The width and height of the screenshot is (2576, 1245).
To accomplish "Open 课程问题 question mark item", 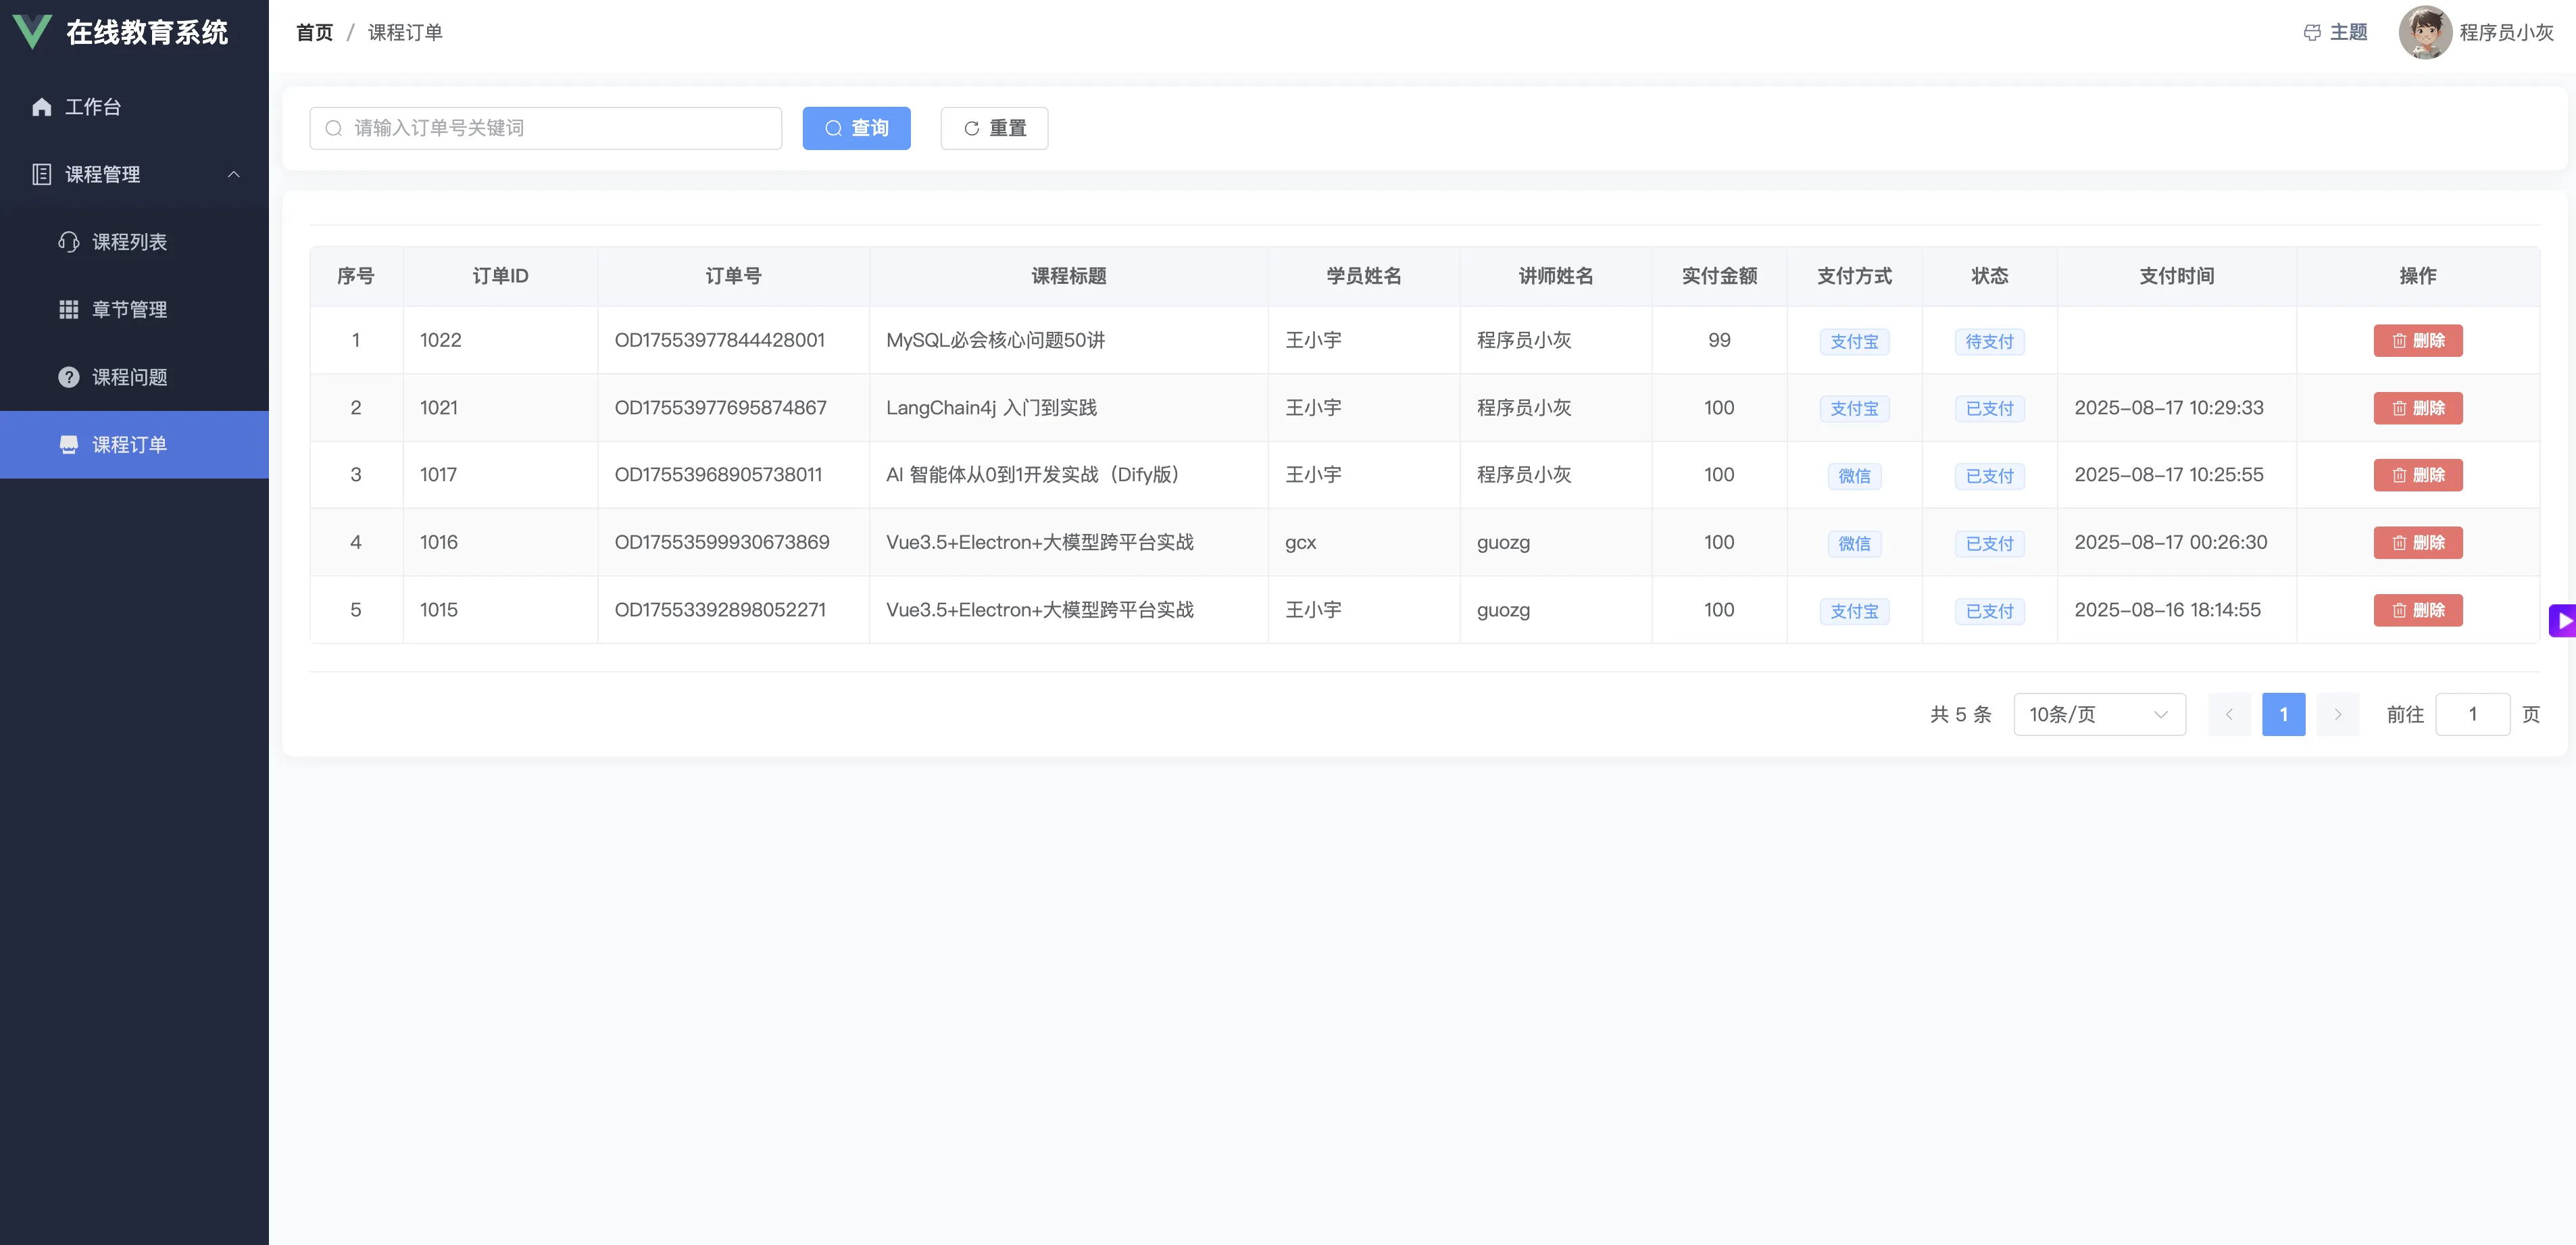I will [x=129, y=377].
